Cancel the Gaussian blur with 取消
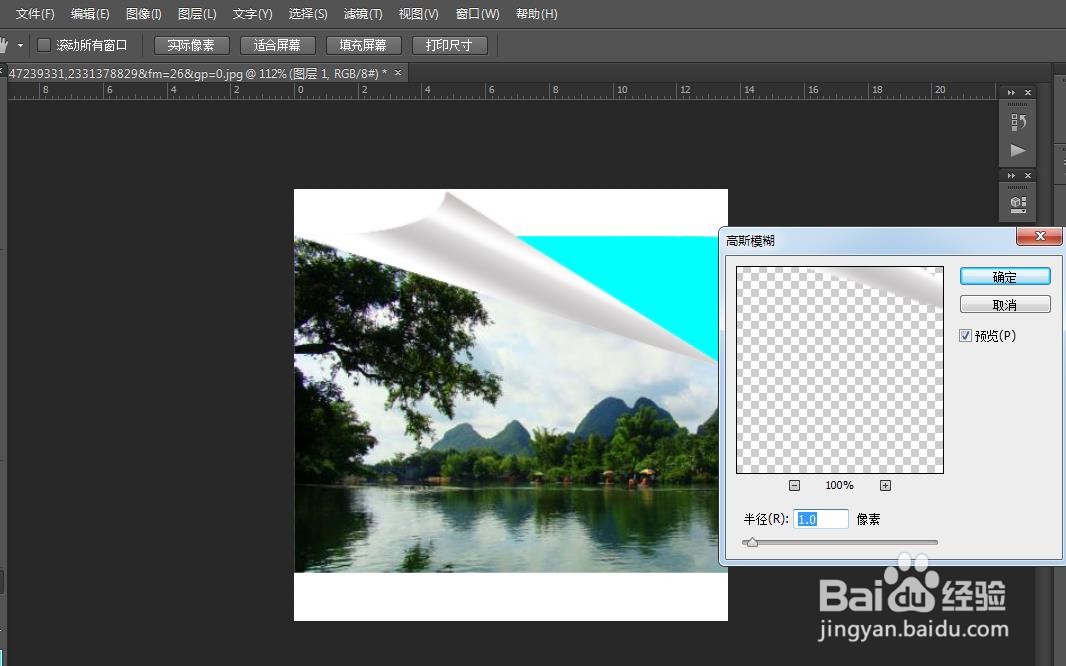 (1005, 304)
